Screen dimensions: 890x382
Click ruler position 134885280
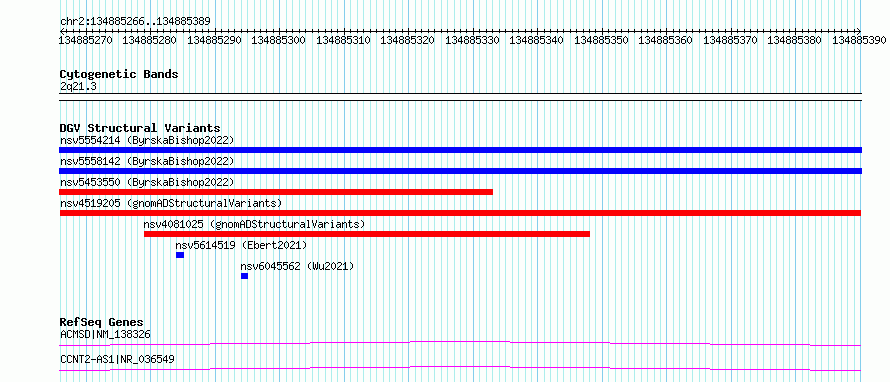tap(150, 40)
